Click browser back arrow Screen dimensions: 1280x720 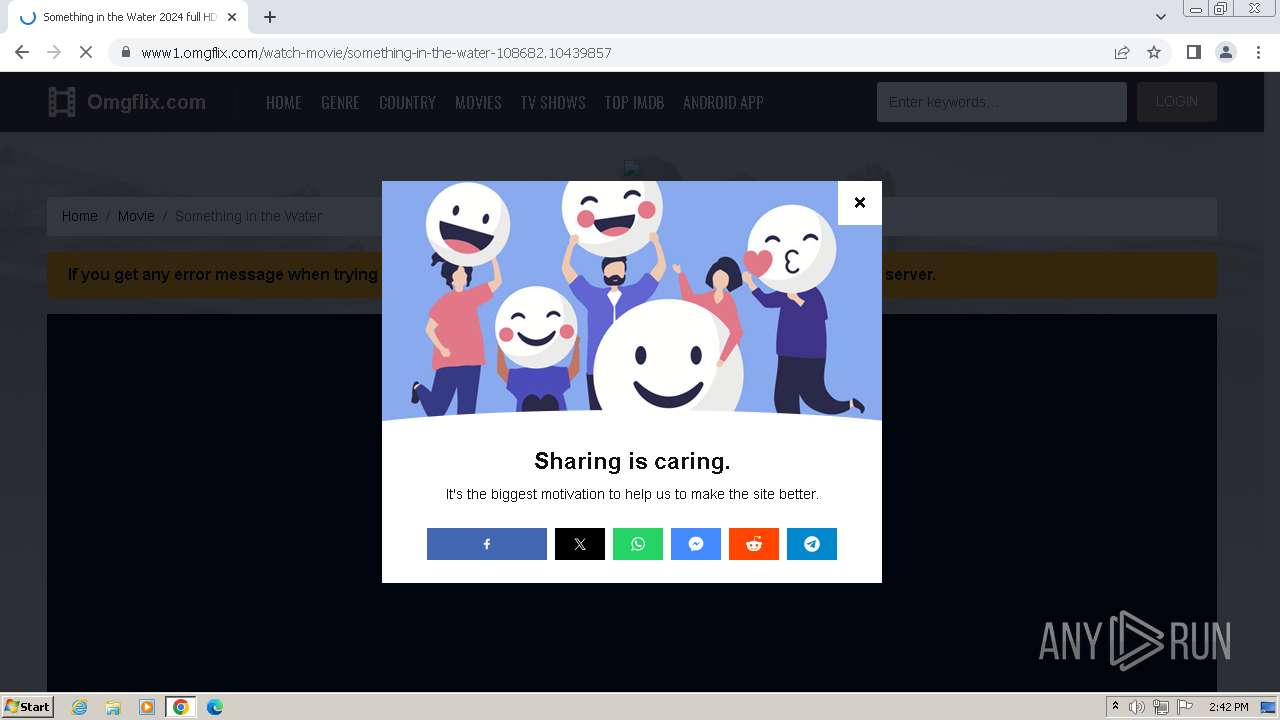tap(22, 52)
